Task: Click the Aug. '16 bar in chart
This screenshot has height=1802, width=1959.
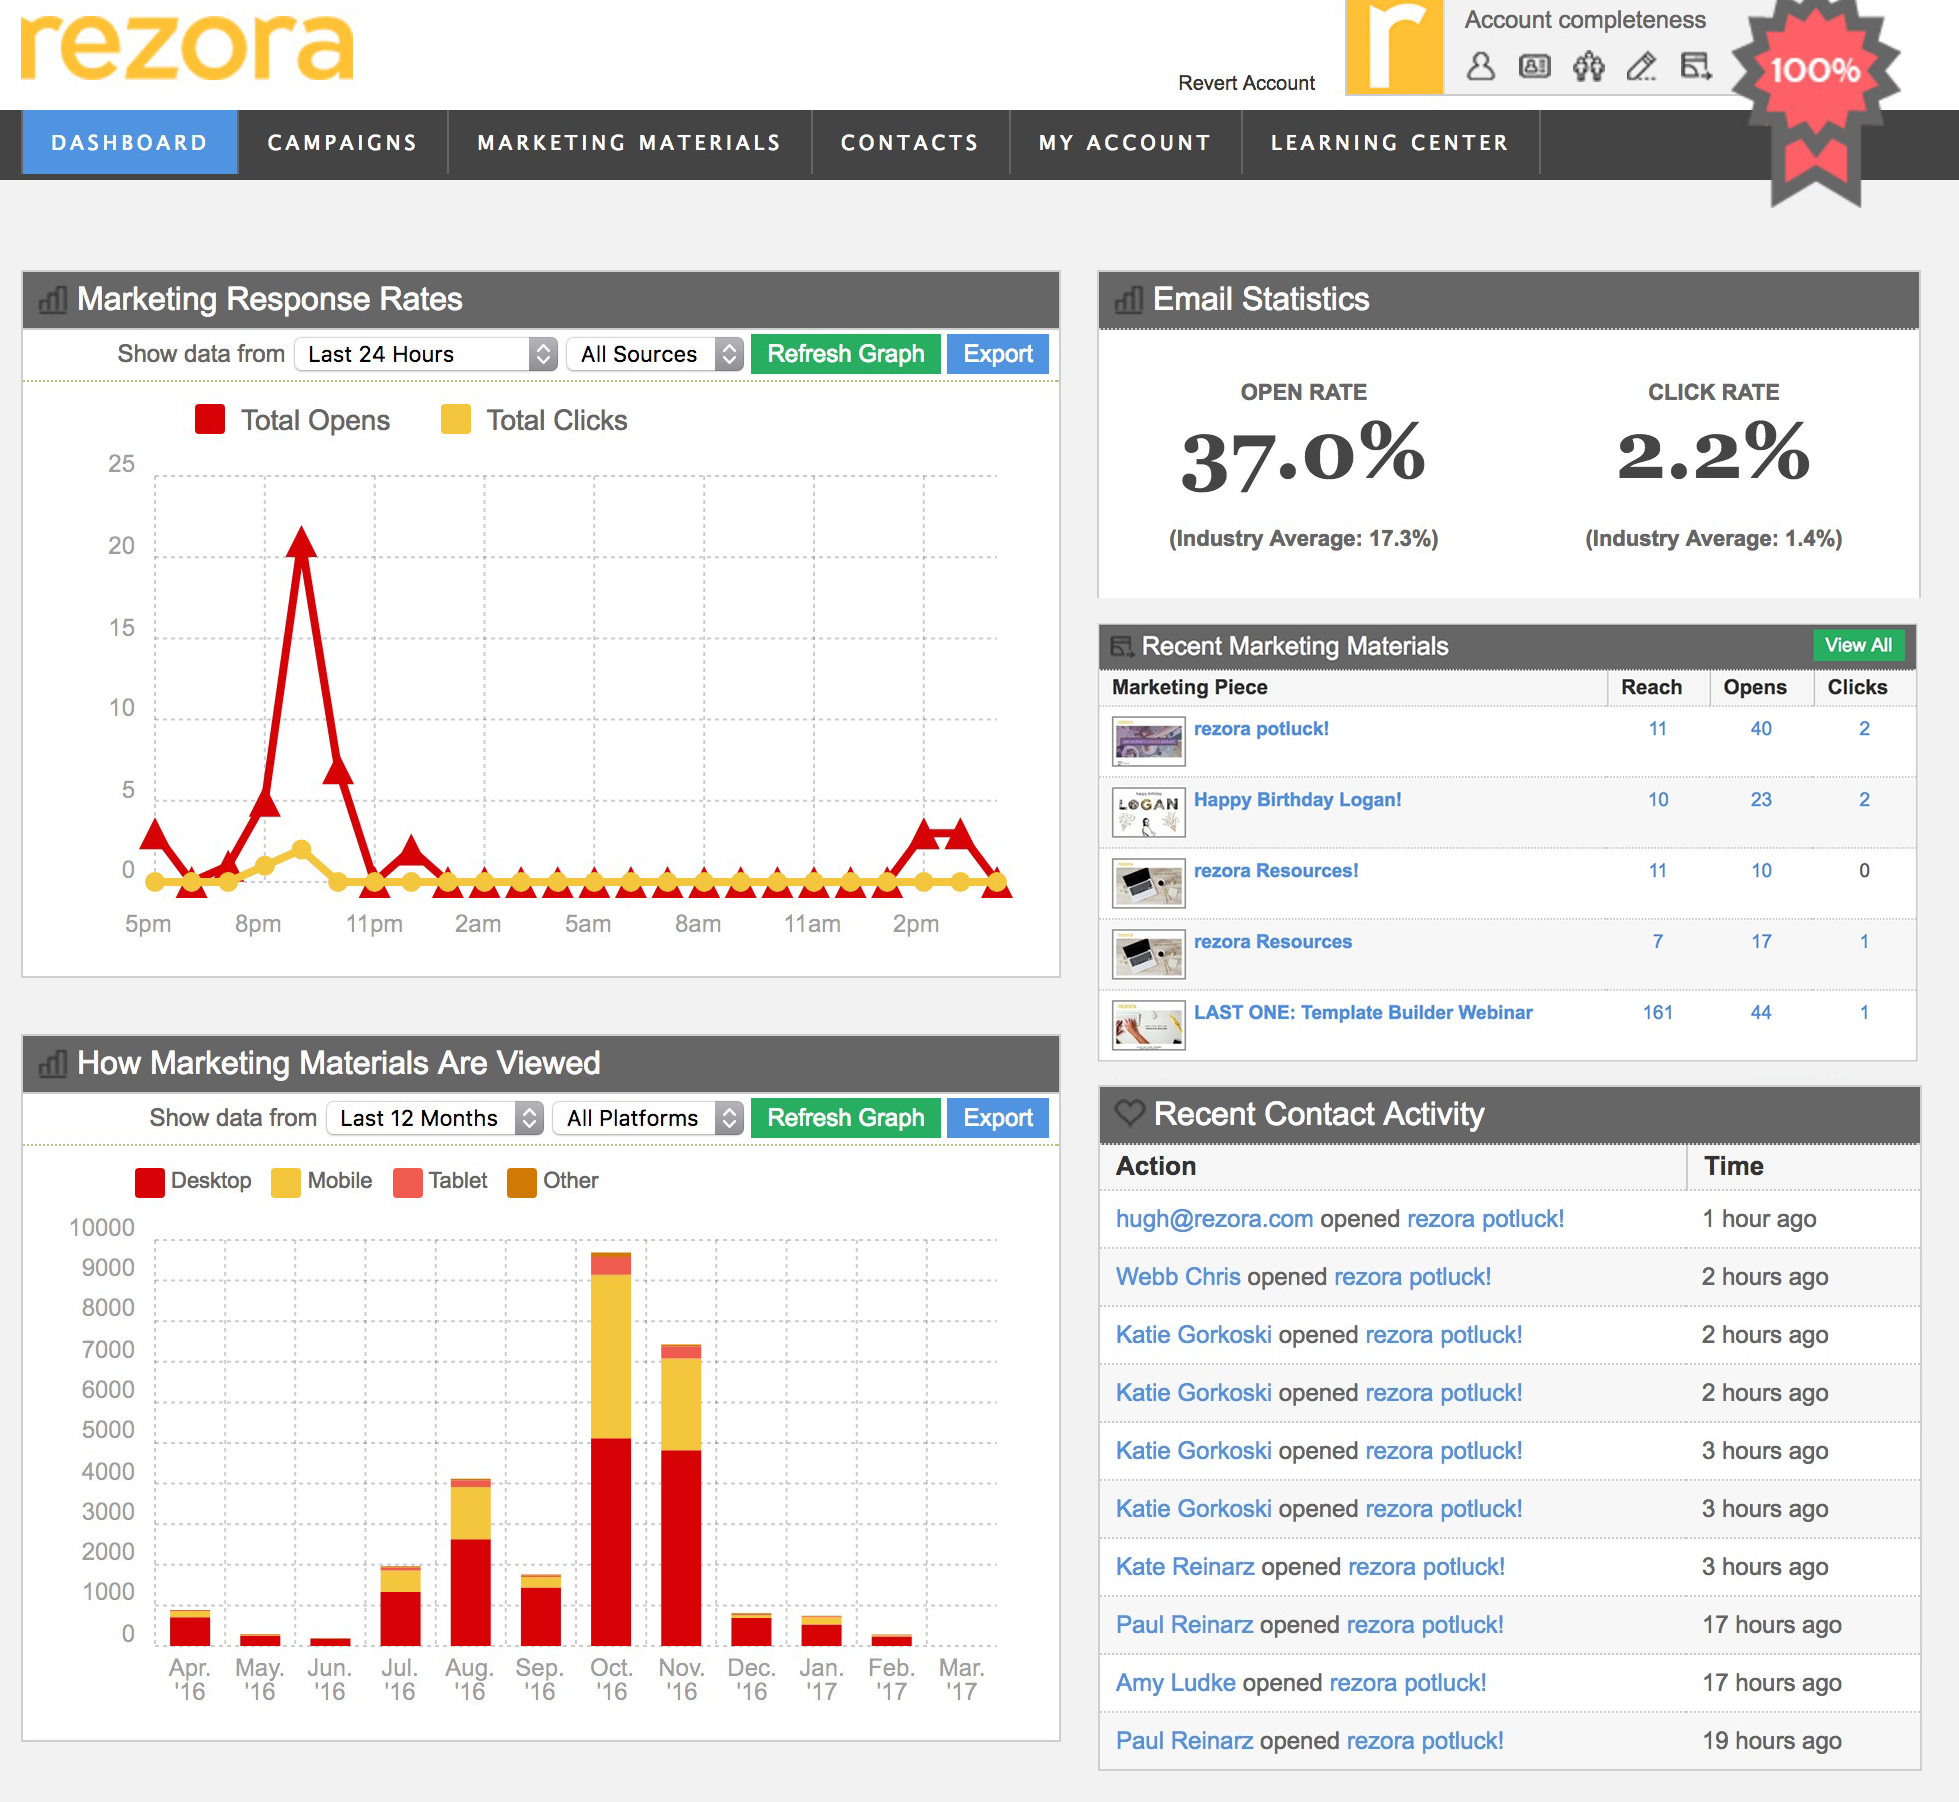Action: [x=471, y=1562]
